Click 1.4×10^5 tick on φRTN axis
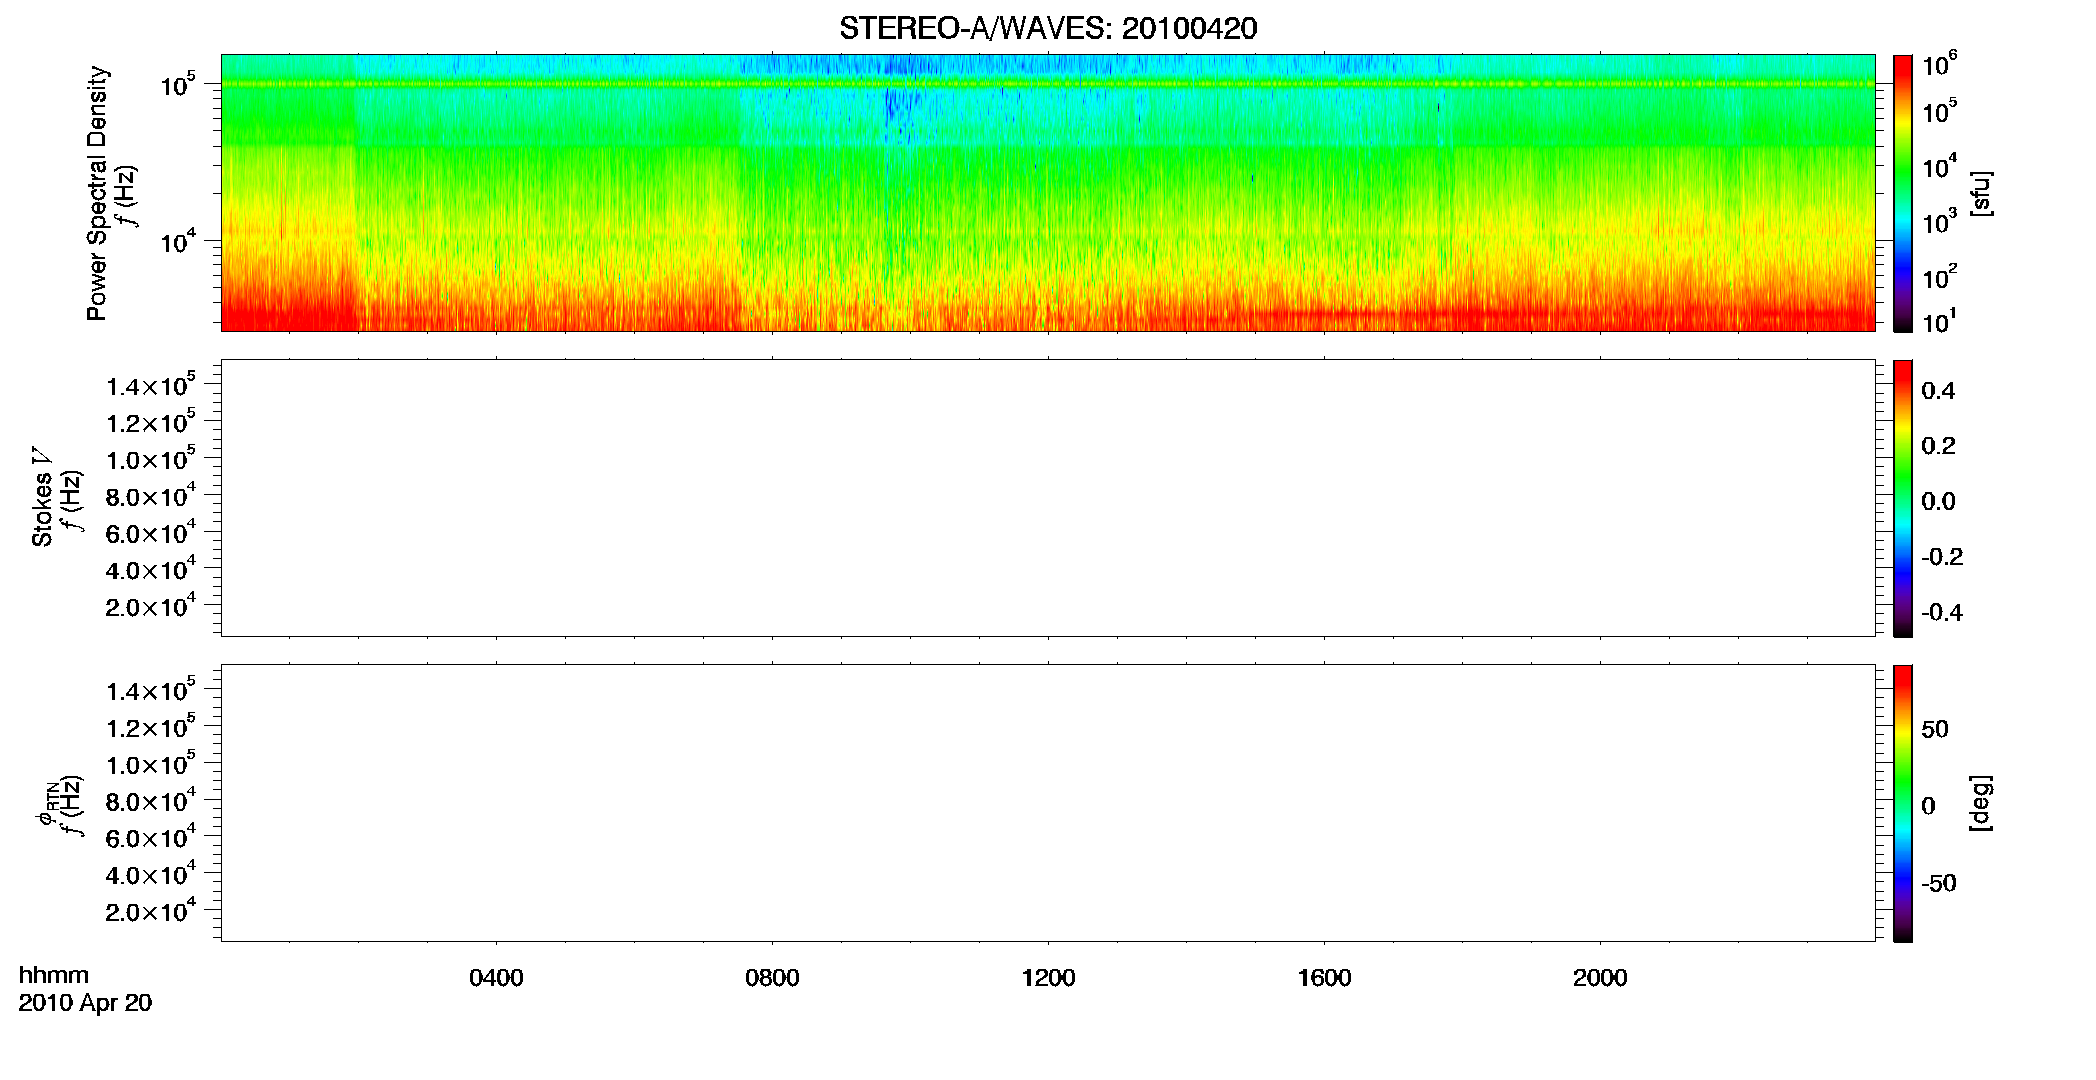This screenshot has width=2096, height=1080. 151,689
